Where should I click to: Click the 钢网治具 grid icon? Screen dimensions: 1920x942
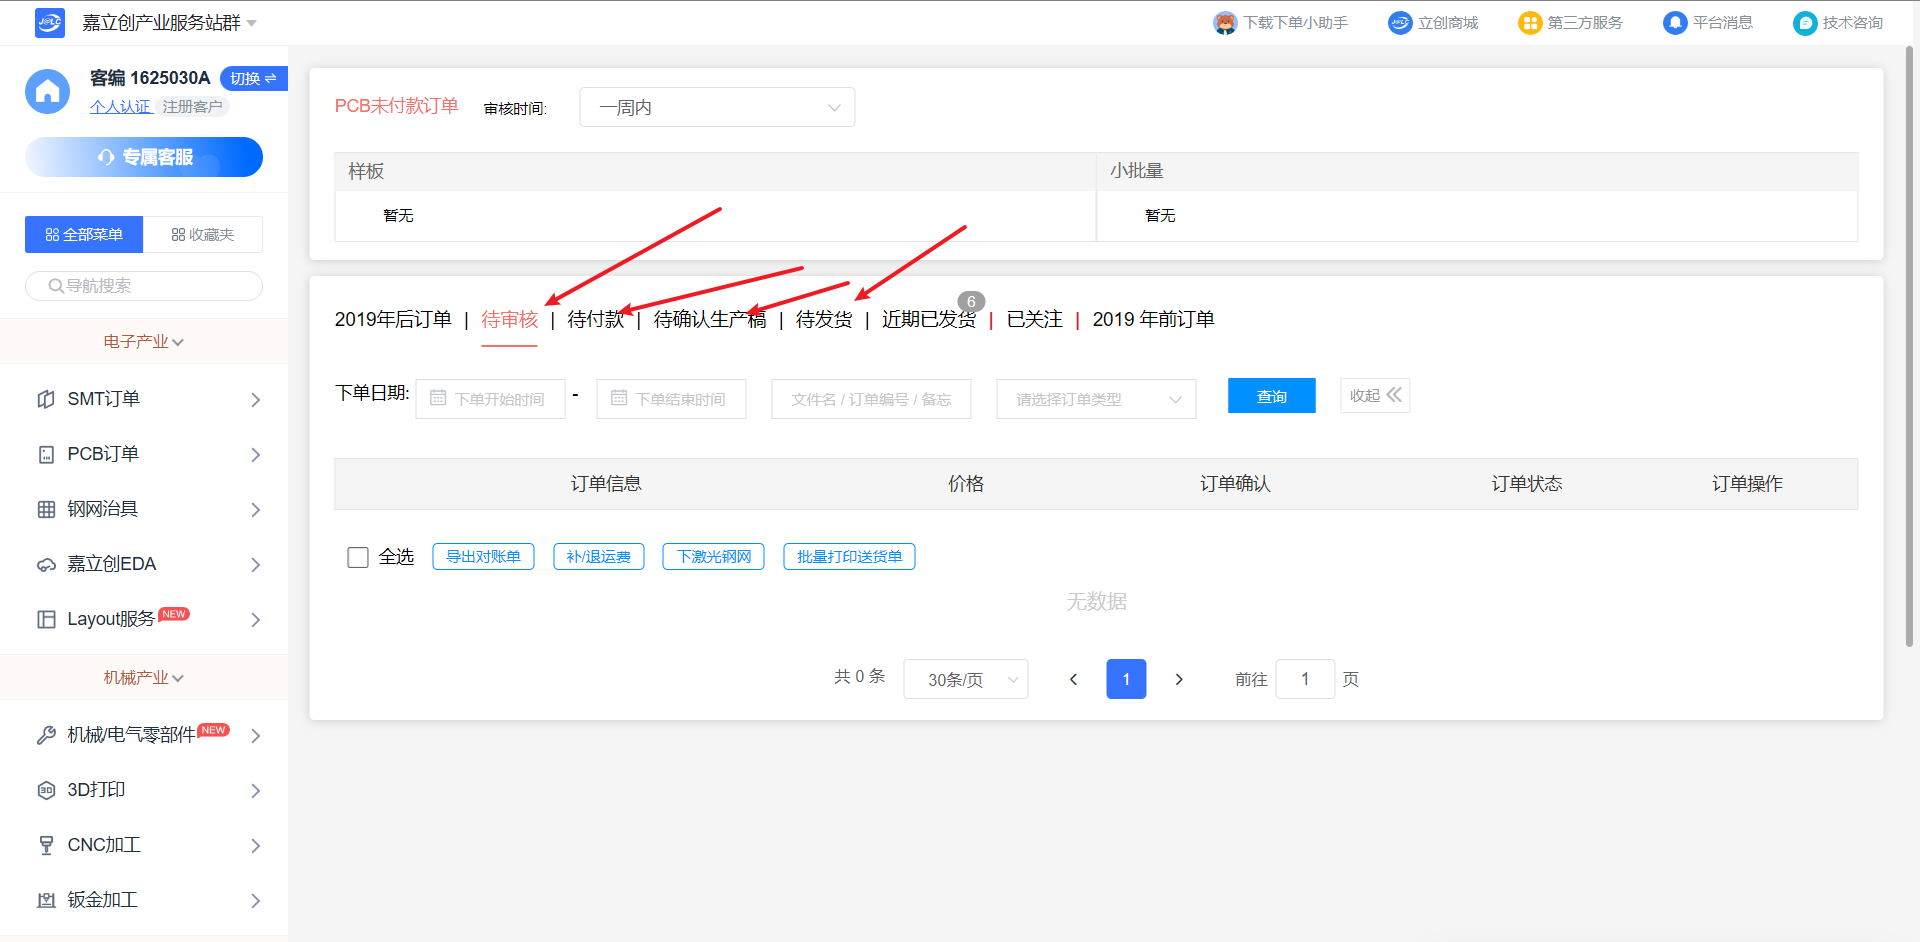pos(46,509)
